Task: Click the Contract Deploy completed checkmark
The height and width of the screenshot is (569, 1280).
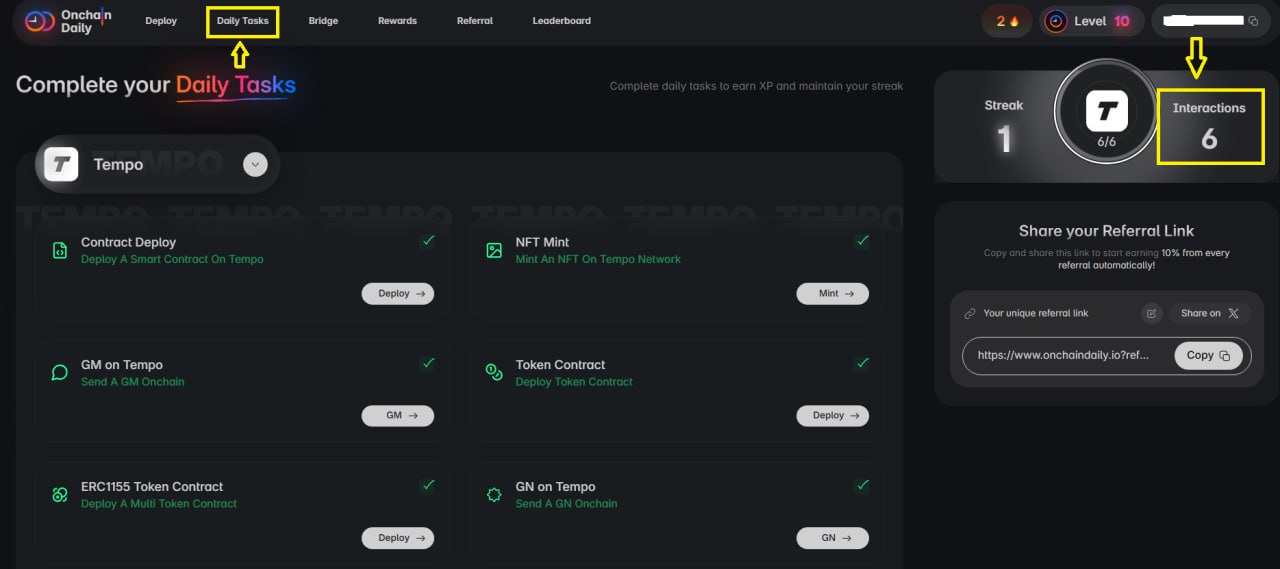Action: point(428,241)
